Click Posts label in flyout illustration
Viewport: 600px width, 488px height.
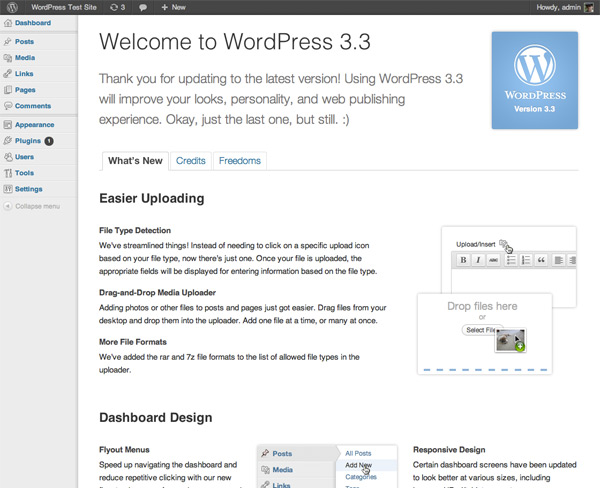[282, 454]
